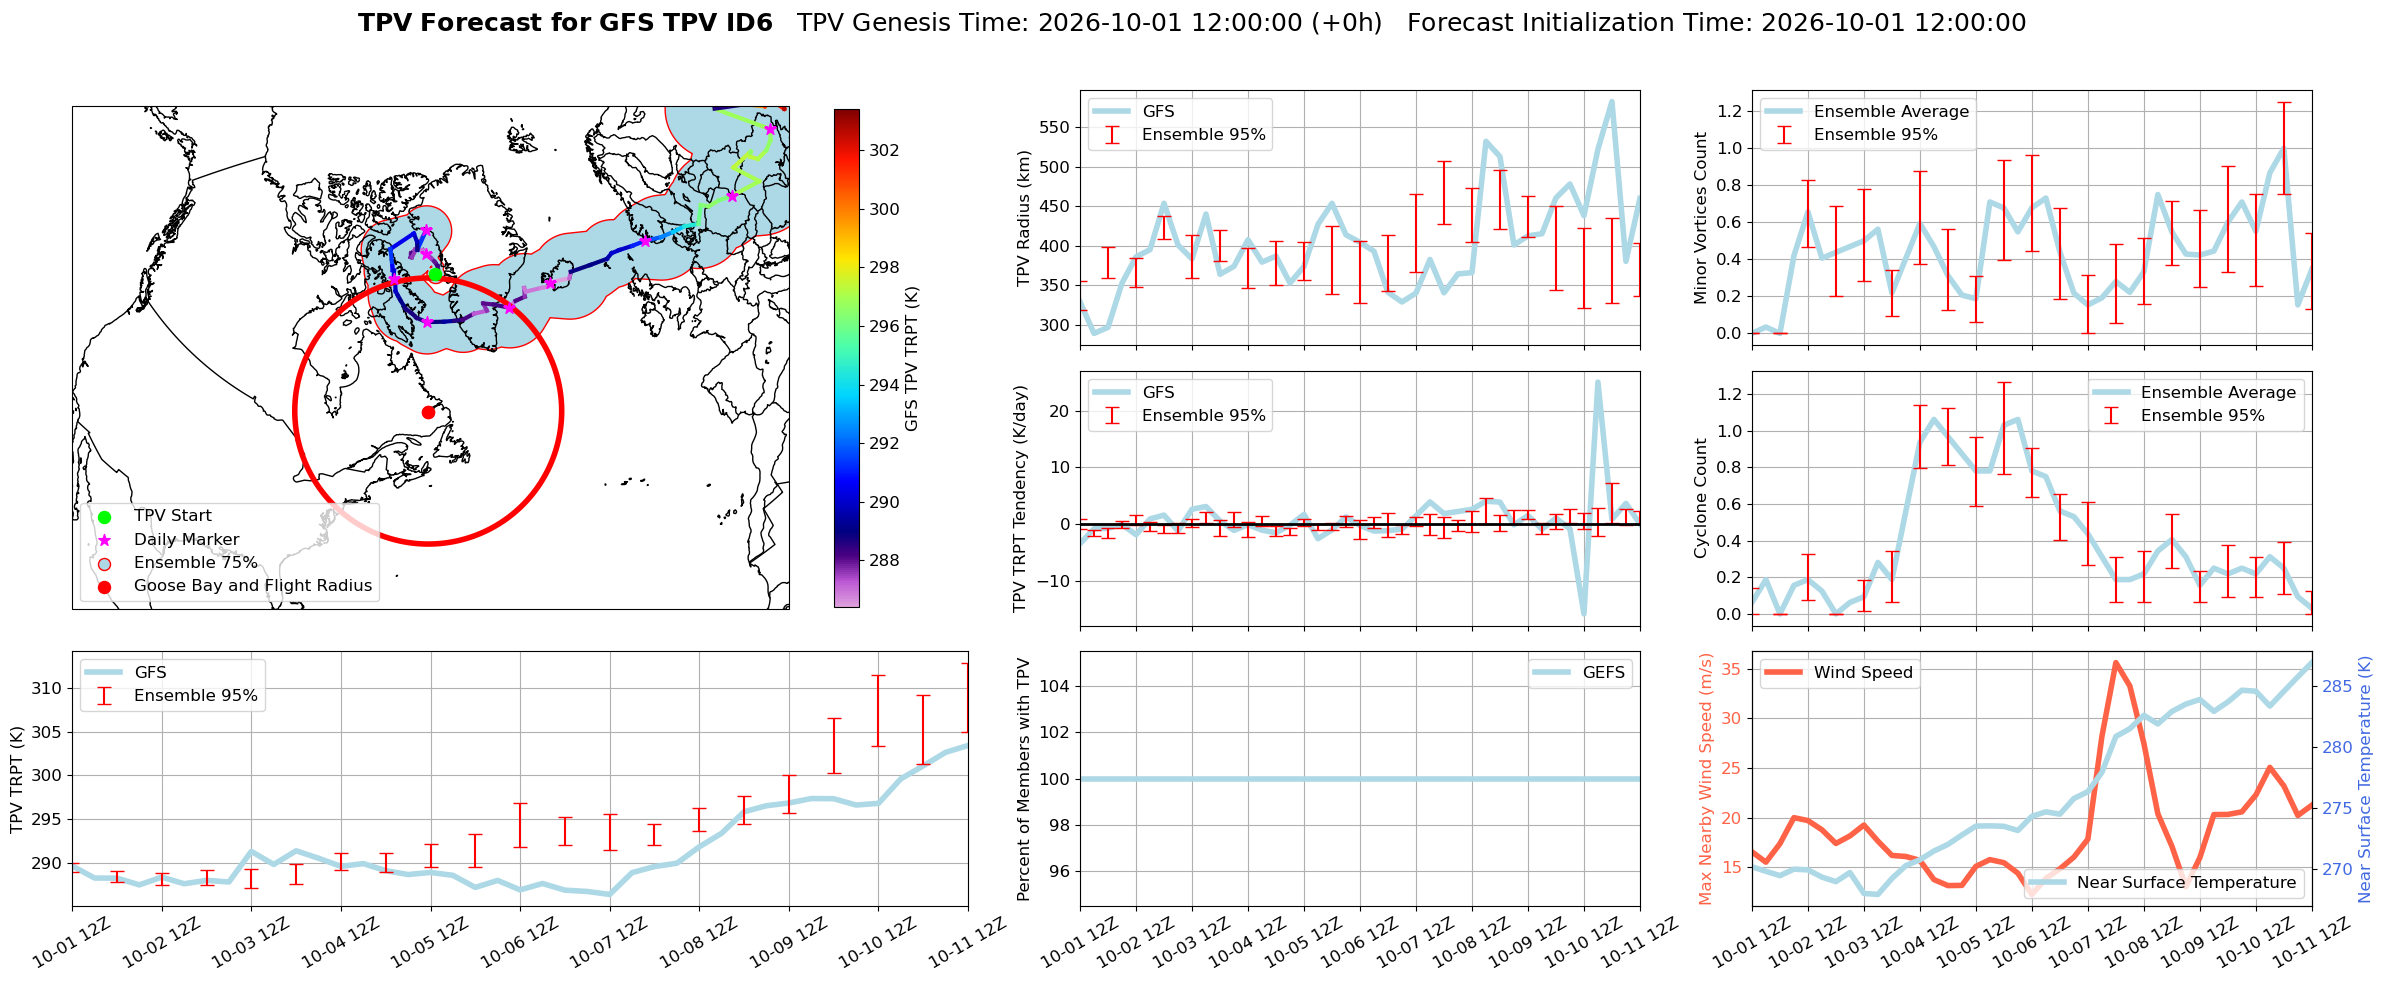The height and width of the screenshot is (982, 2384).
Task: Click the TPV TRPT Tendency (K/day) axis label
Action: (x=1020, y=498)
